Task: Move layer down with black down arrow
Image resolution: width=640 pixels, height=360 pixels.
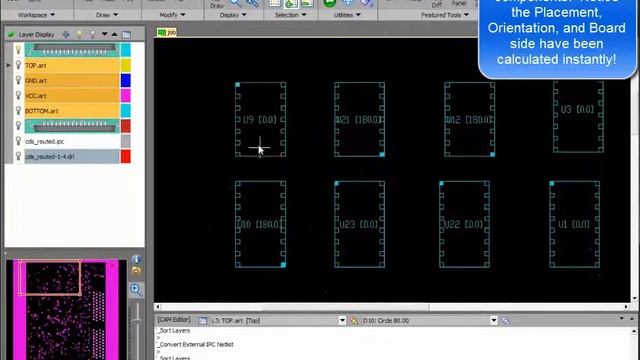Action: (x=104, y=35)
